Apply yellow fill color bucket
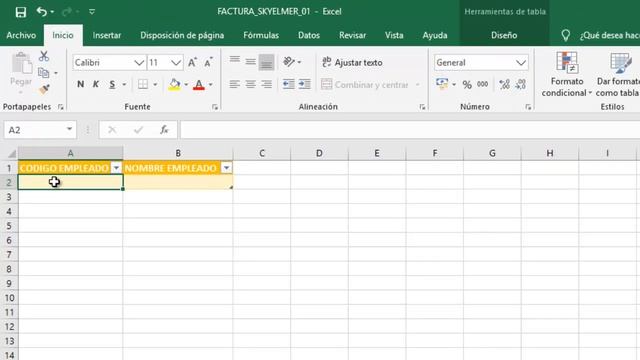The height and width of the screenshot is (360, 640). click(x=174, y=84)
